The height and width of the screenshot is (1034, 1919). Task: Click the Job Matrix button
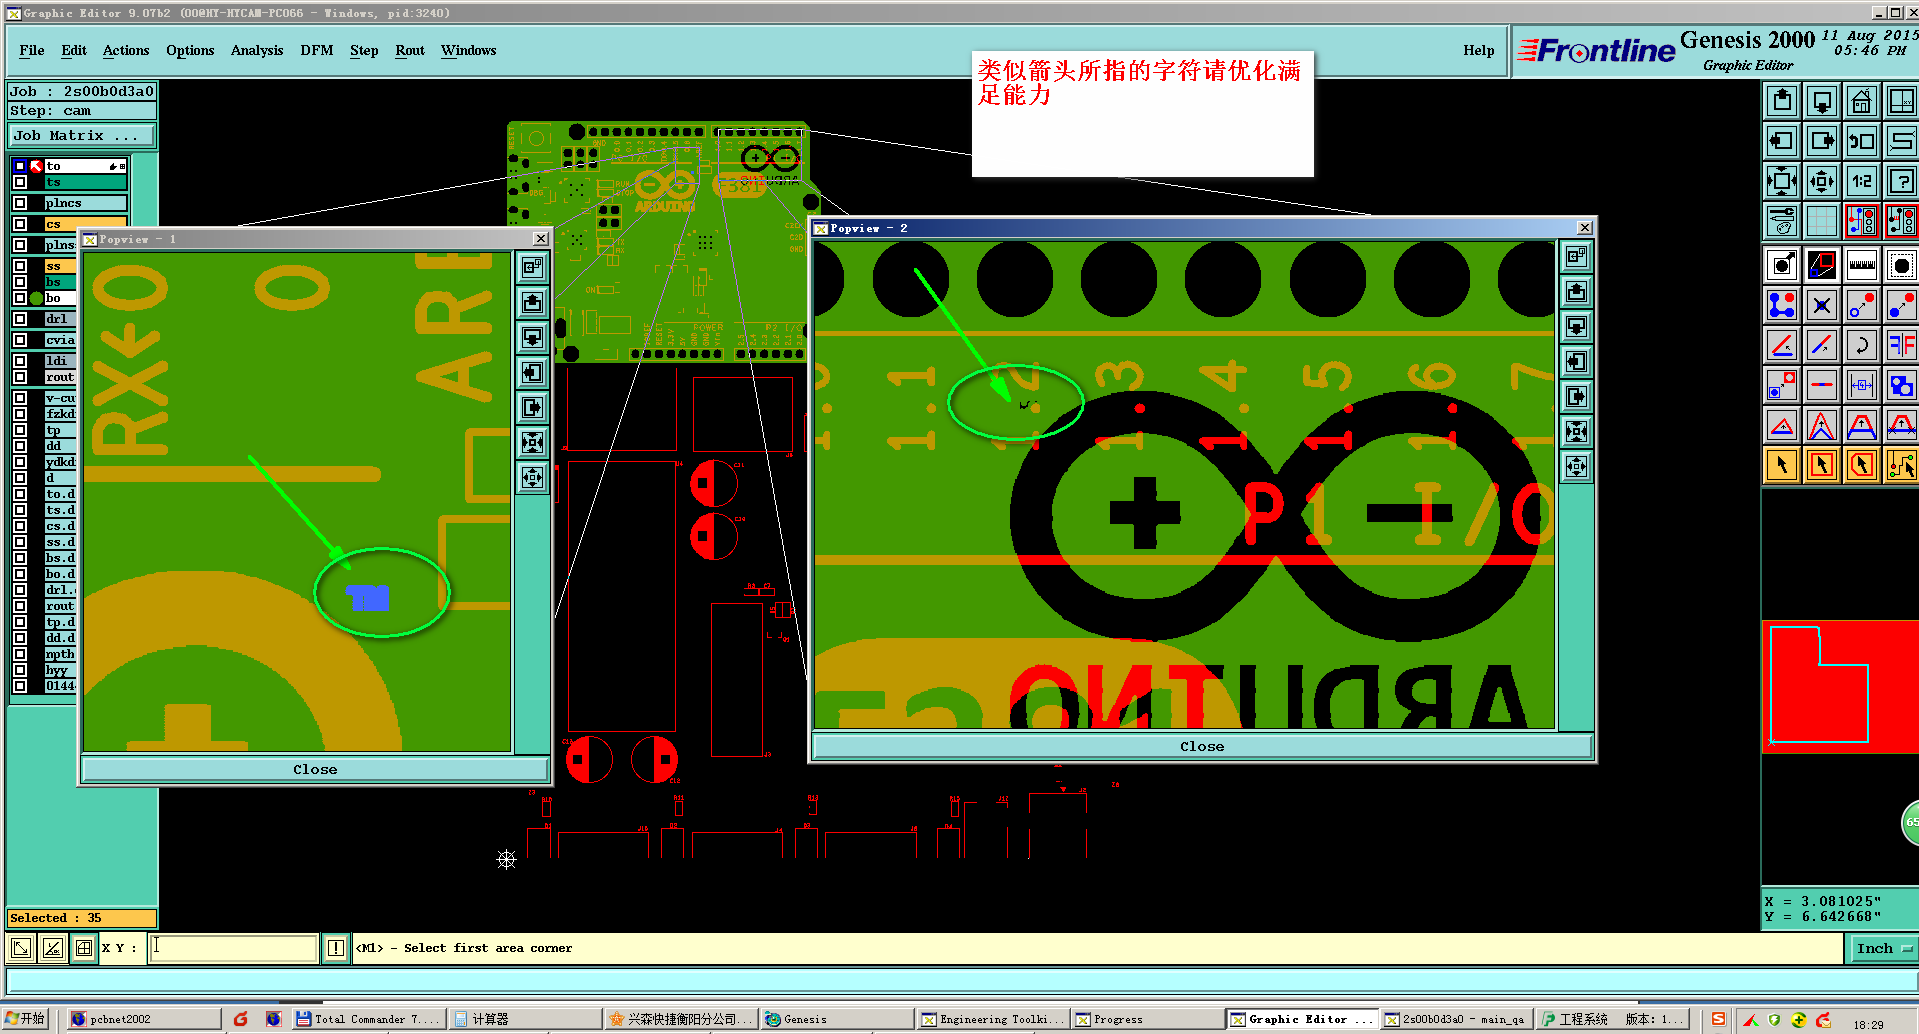[82, 135]
